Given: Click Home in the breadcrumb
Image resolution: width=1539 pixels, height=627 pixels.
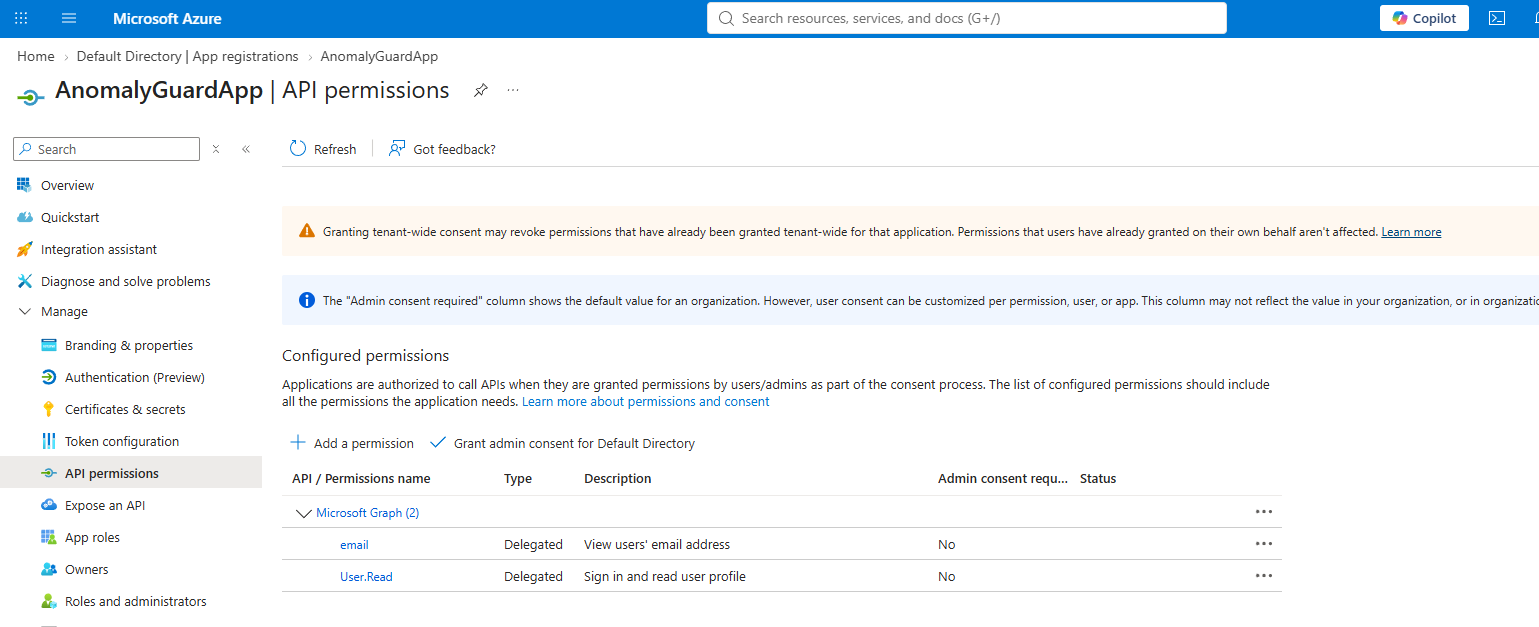Looking at the screenshot, I should (x=36, y=56).
